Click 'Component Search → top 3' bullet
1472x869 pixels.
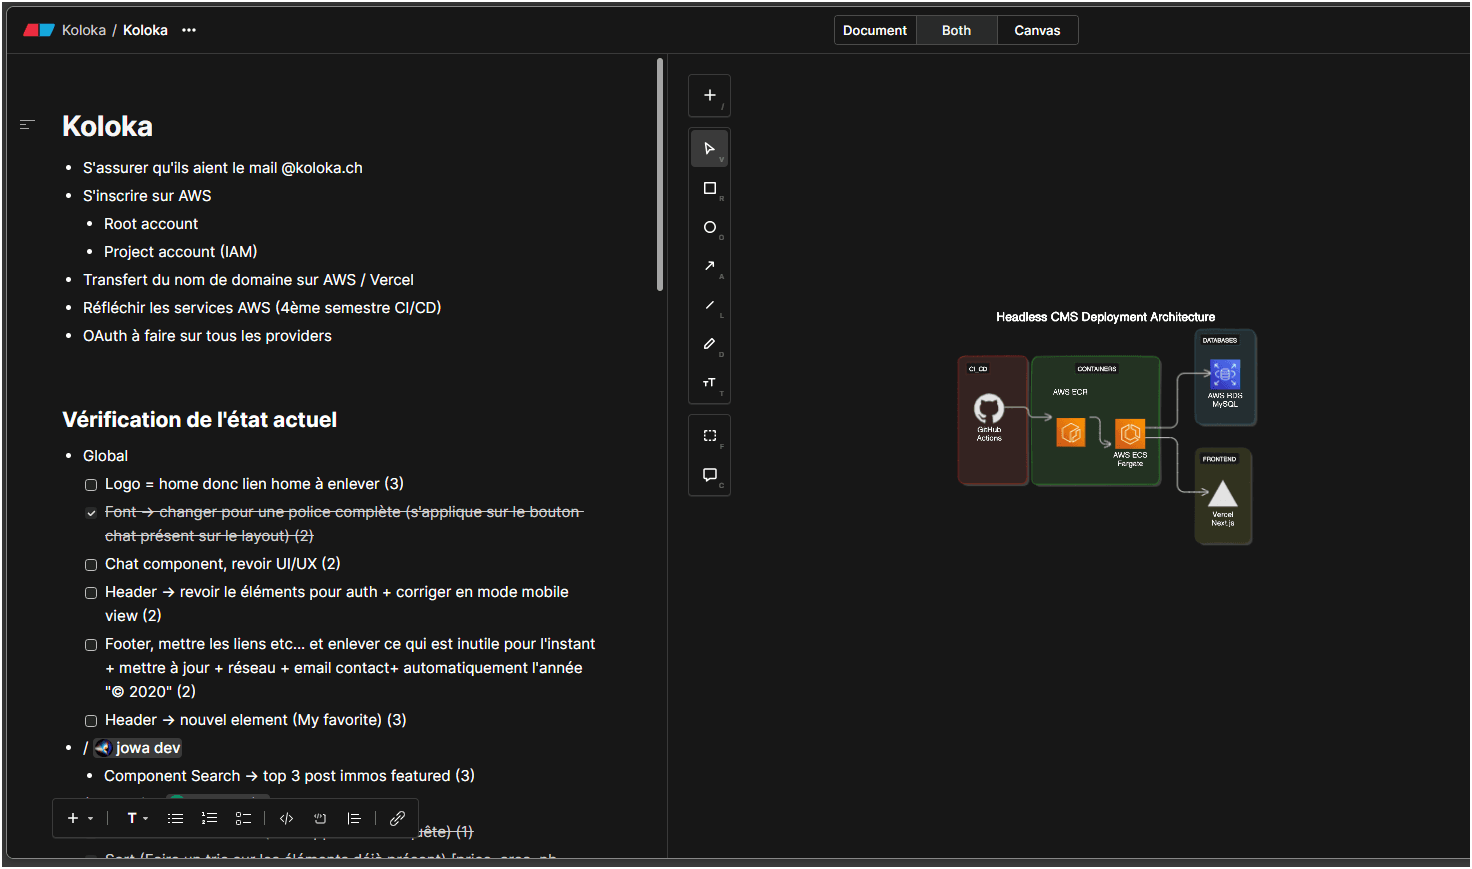289,776
